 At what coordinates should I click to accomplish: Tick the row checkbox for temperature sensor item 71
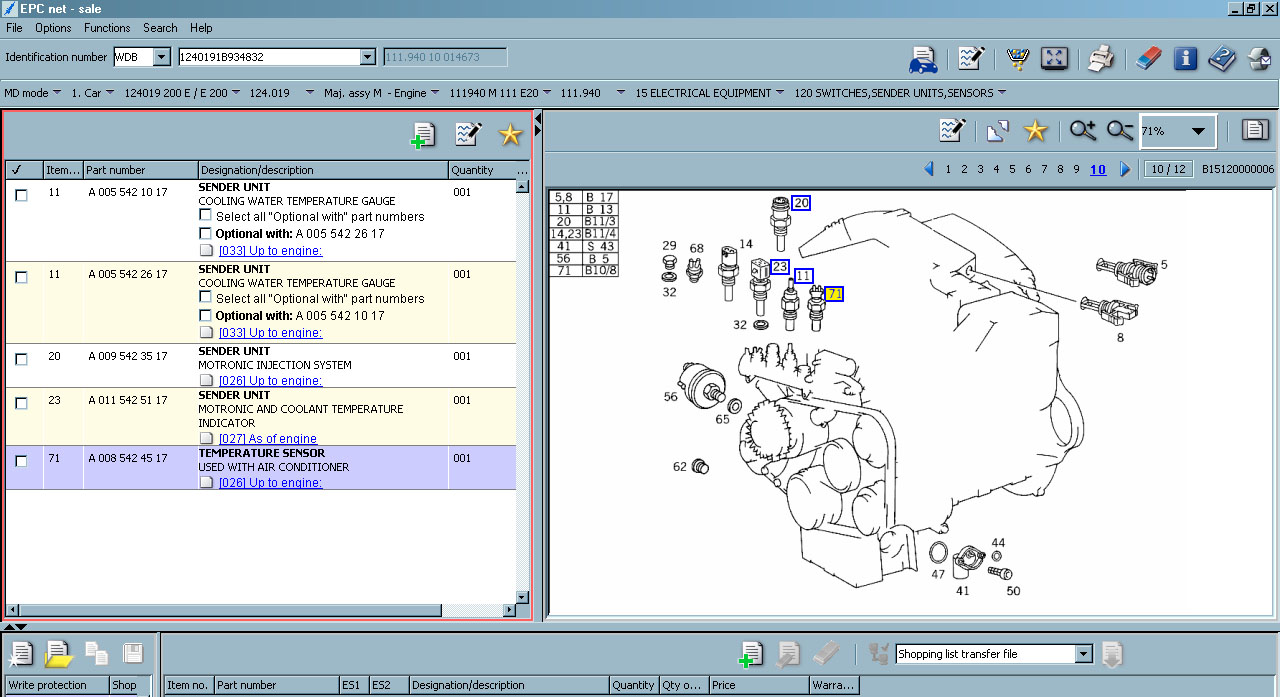21,461
